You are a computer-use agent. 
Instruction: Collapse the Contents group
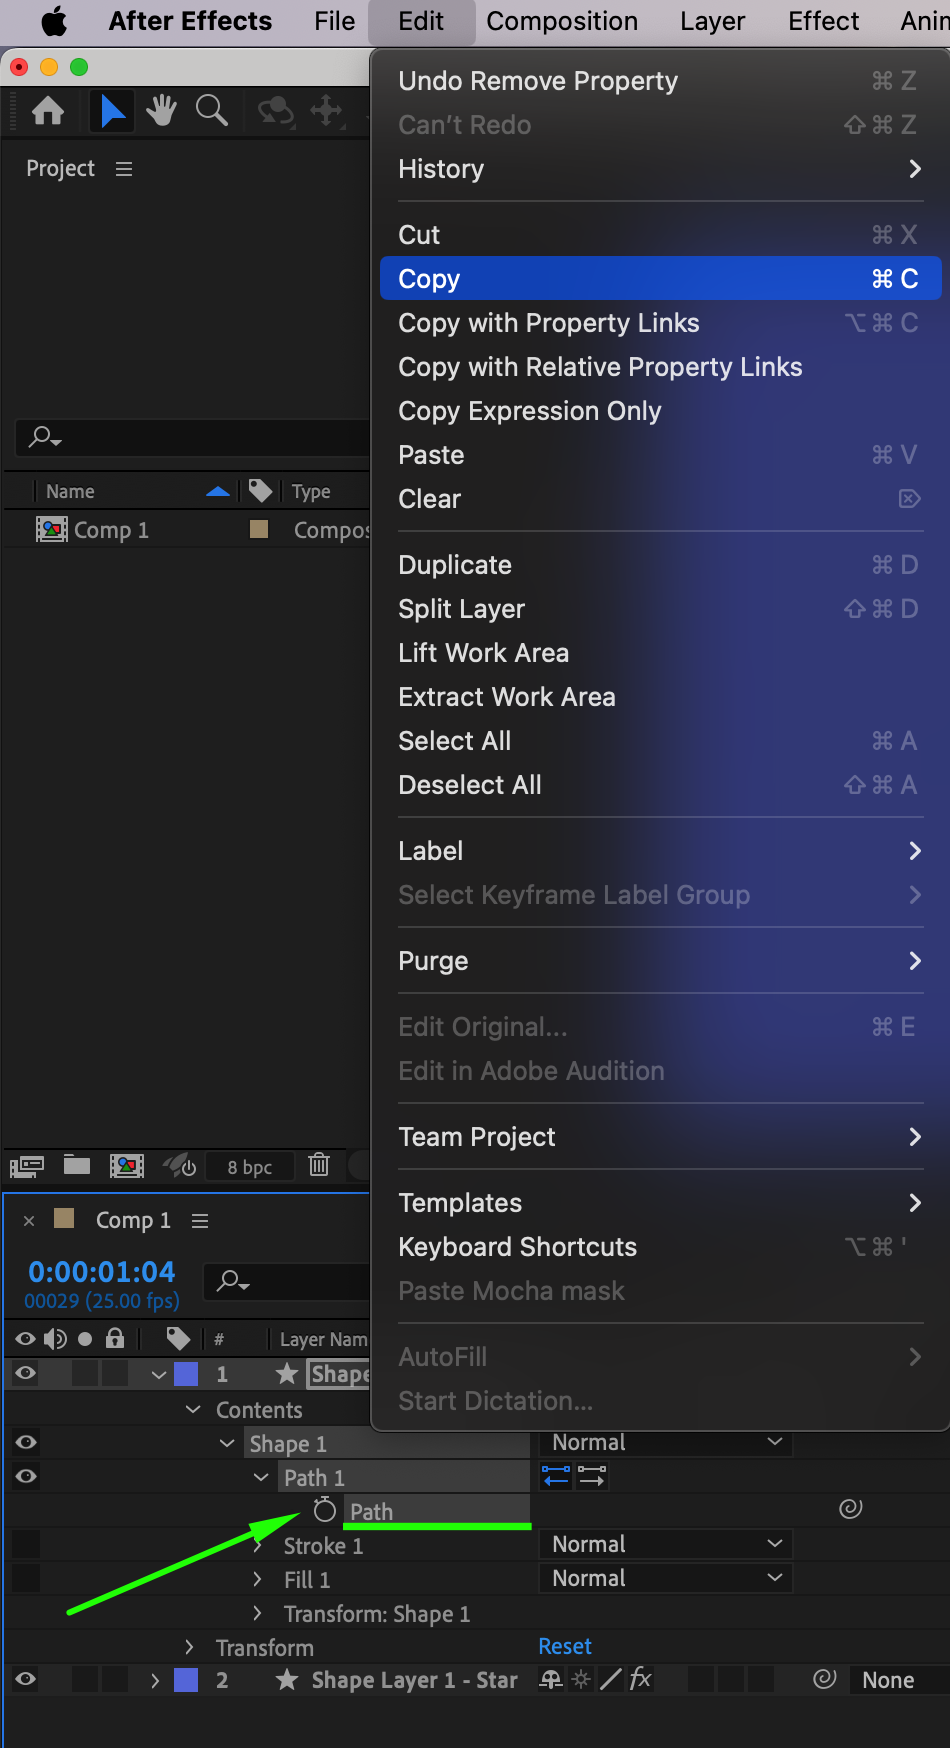[193, 1409]
